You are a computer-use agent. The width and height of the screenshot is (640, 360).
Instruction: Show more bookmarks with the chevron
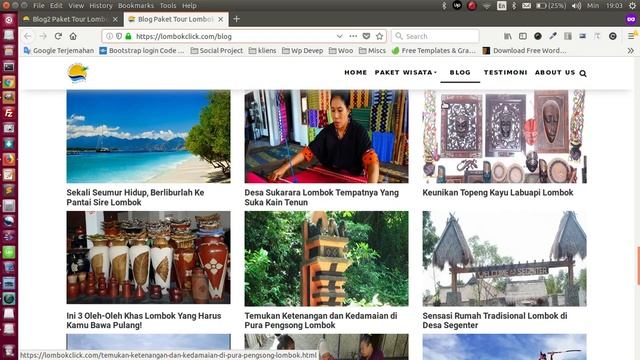[x=631, y=51]
